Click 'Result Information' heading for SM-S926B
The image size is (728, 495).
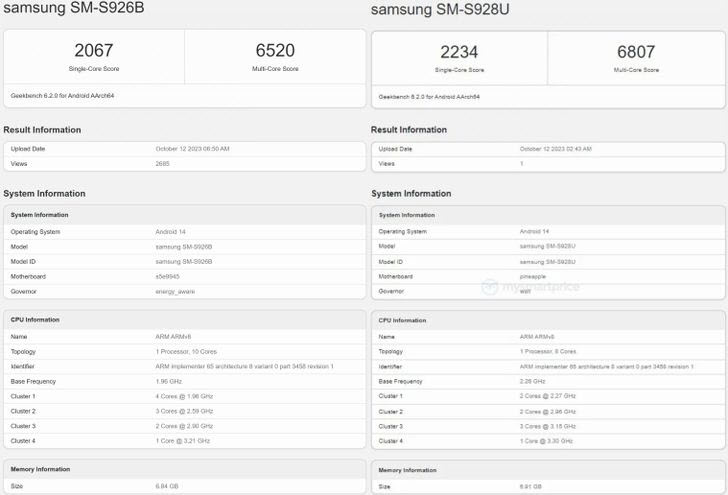tap(42, 130)
